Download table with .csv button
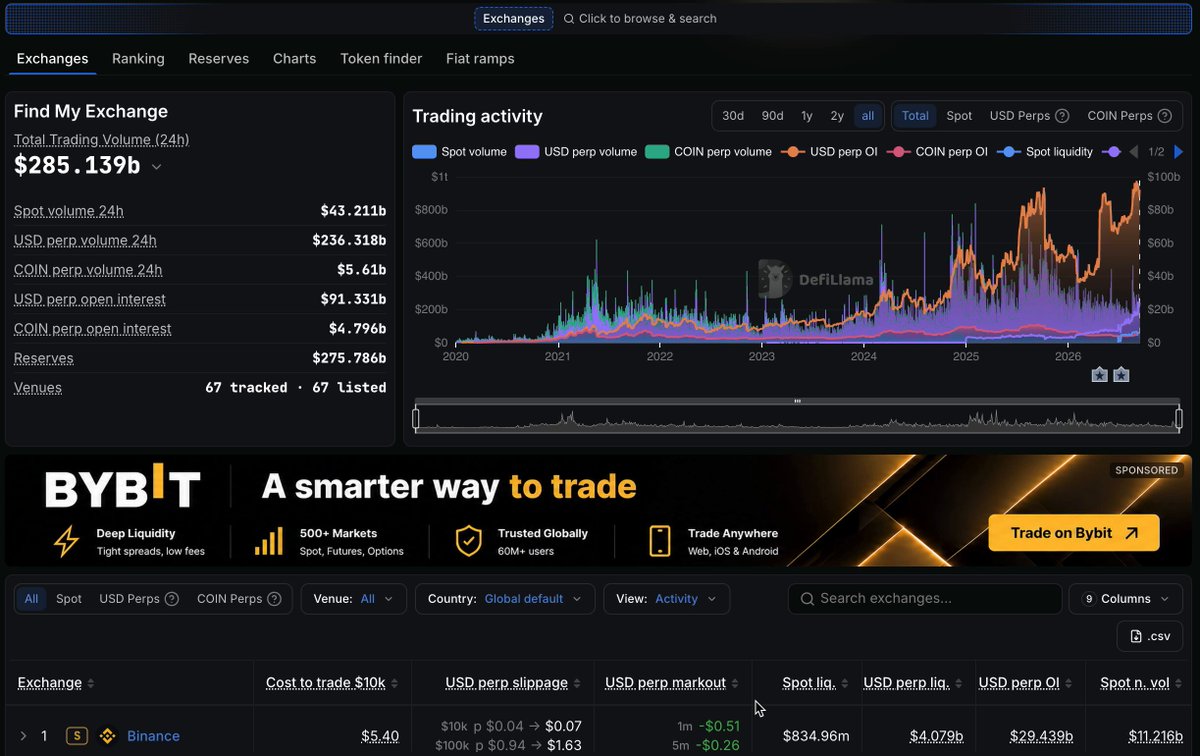Screen dimensions: 1200x756 pyautogui.click(x=1150, y=637)
